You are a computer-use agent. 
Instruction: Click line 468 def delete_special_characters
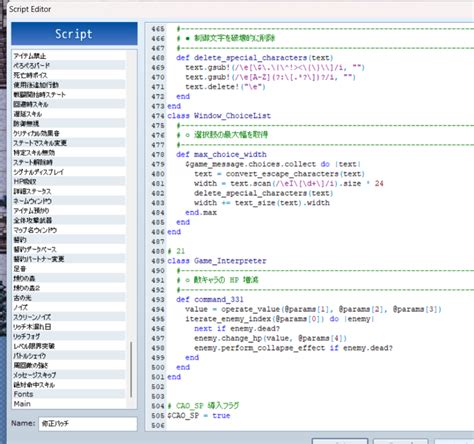pyautogui.click(x=255, y=58)
